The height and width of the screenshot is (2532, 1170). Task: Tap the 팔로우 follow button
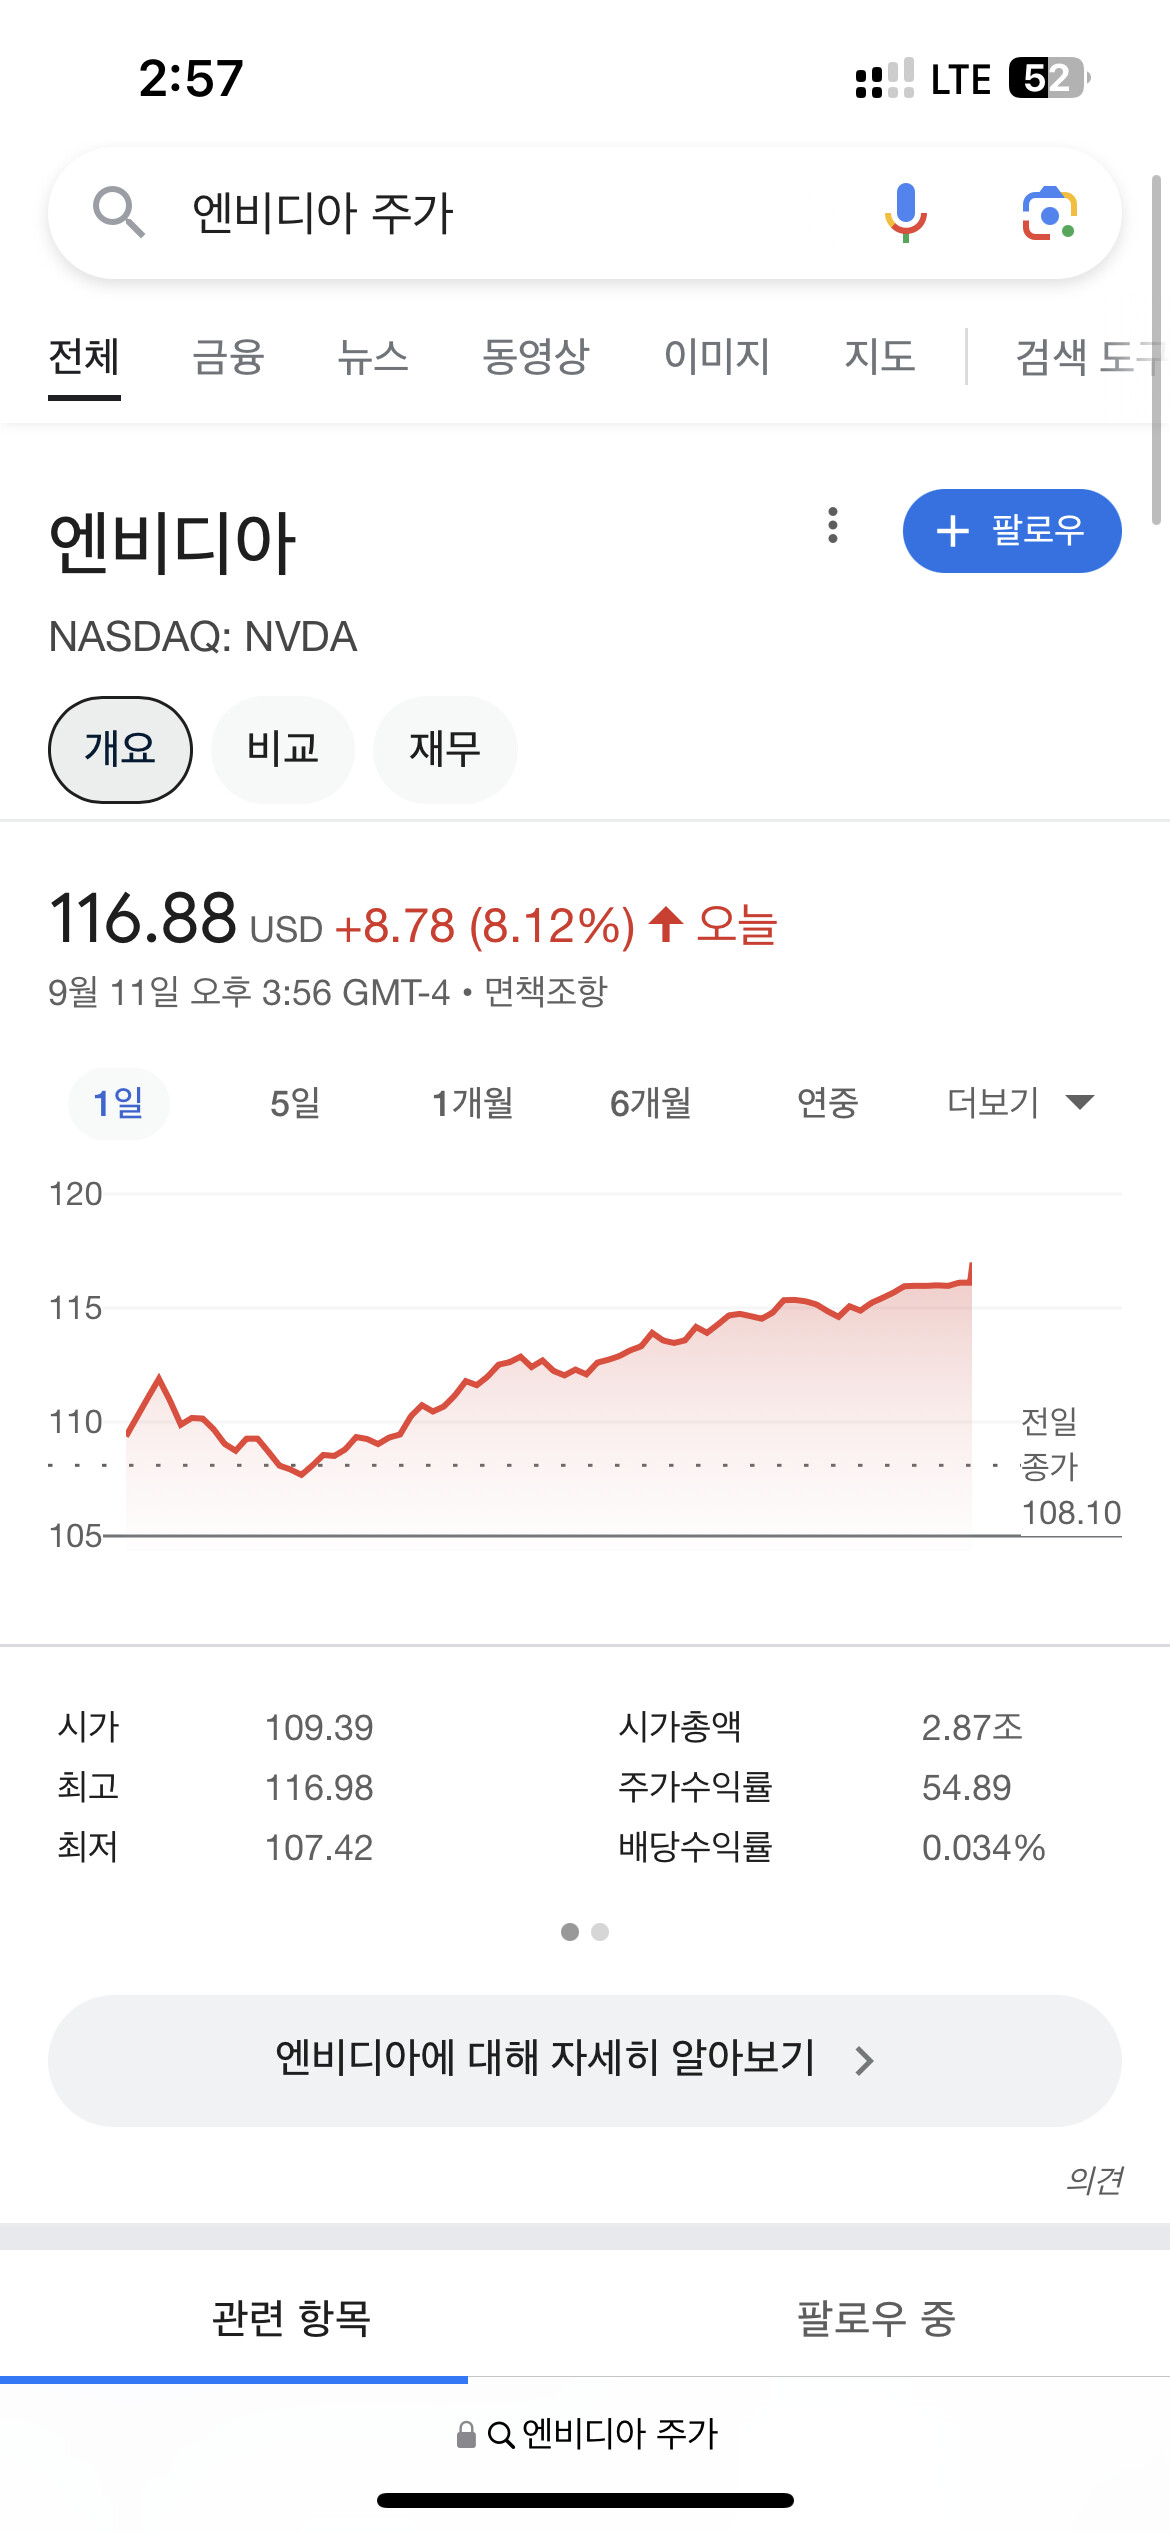1011,531
